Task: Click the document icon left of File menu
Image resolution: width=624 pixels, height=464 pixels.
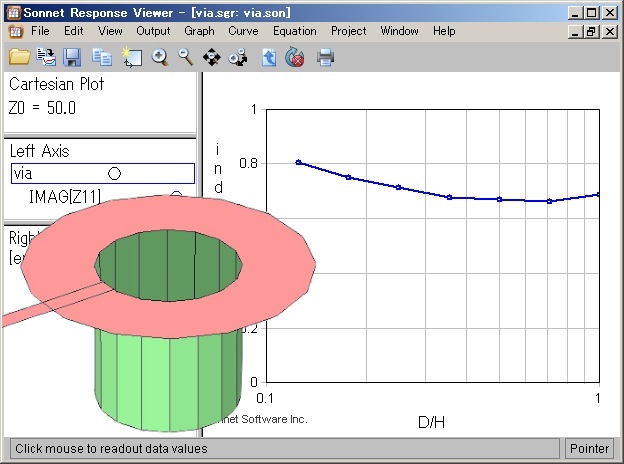Action: (x=16, y=31)
